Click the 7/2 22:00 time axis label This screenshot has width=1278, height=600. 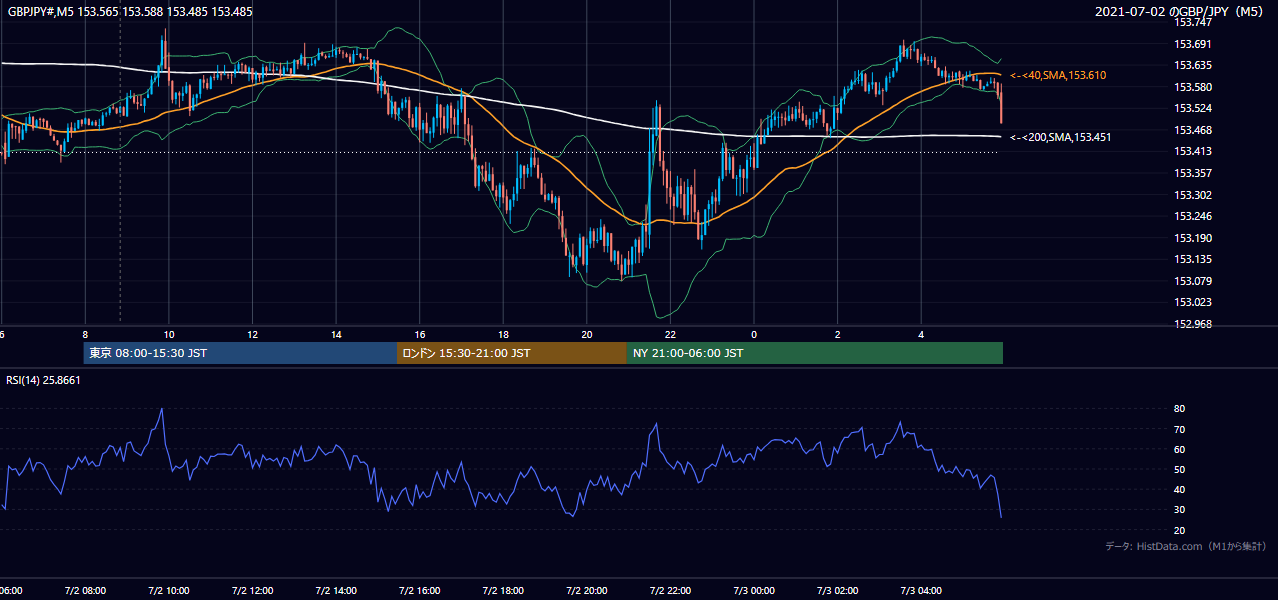coord(670,591)
